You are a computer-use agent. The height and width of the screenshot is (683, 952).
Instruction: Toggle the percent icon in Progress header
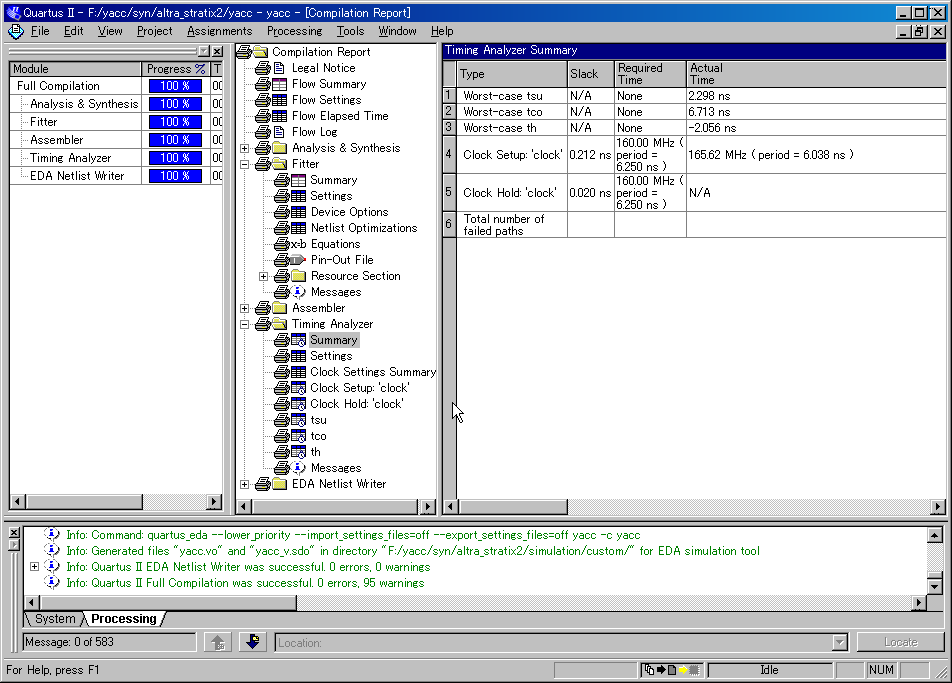200,69
